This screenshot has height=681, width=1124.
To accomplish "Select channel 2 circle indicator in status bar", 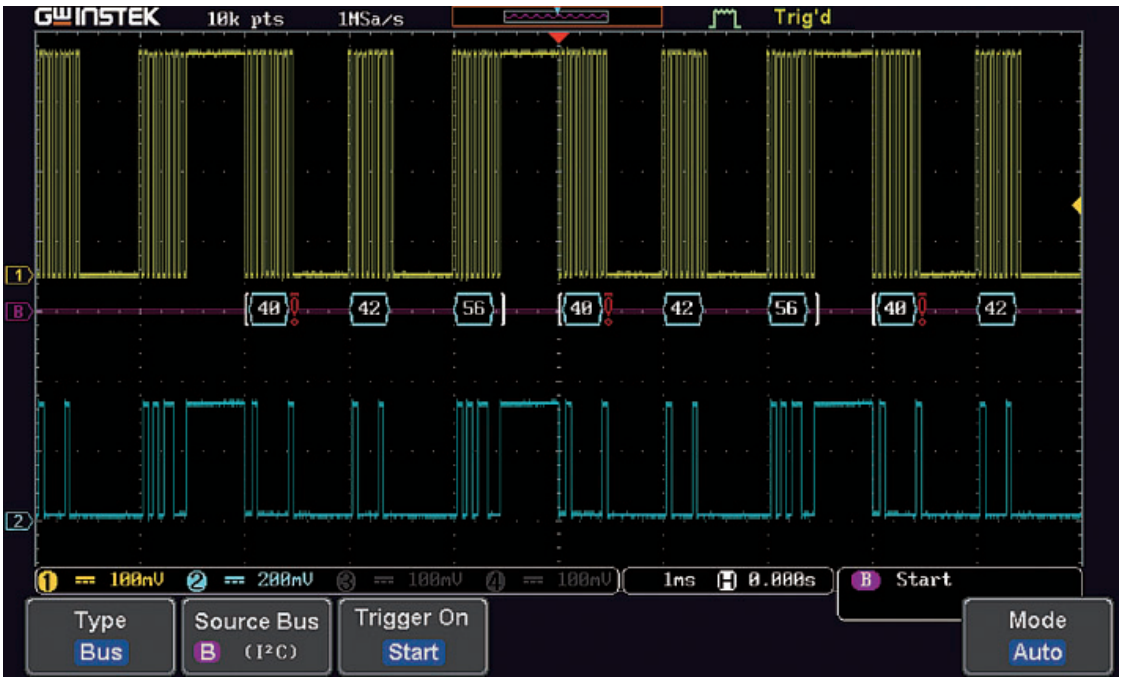I will 196,581.
